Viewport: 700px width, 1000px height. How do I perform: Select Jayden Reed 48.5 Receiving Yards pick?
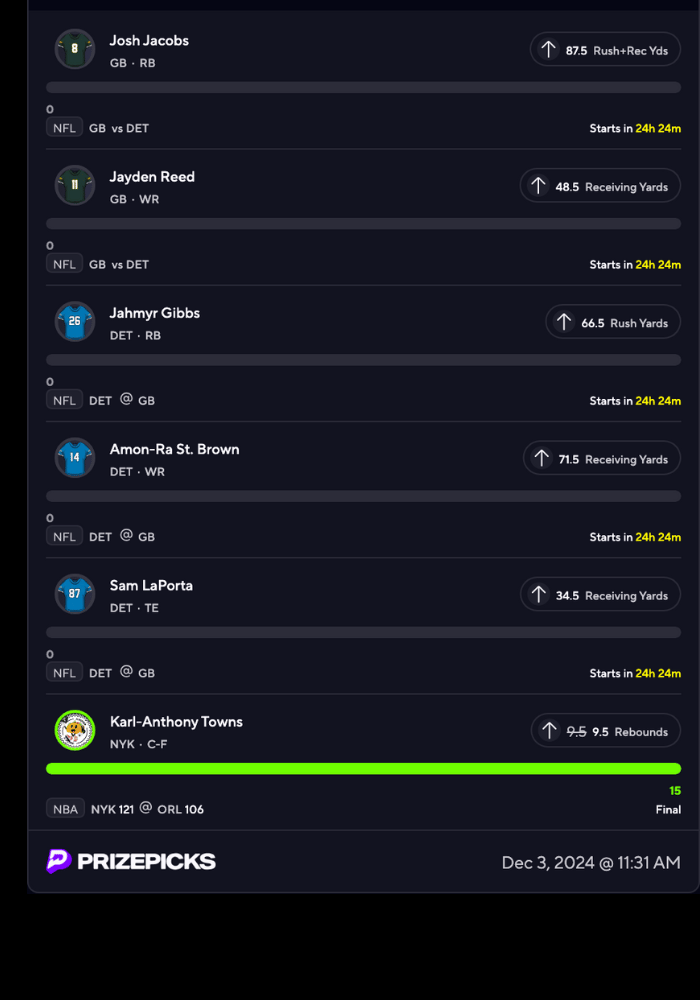coord(600,186)
